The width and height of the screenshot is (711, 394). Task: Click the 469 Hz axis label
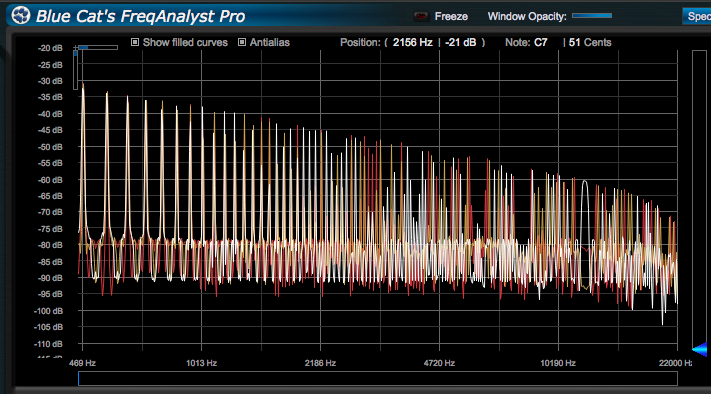82,363
